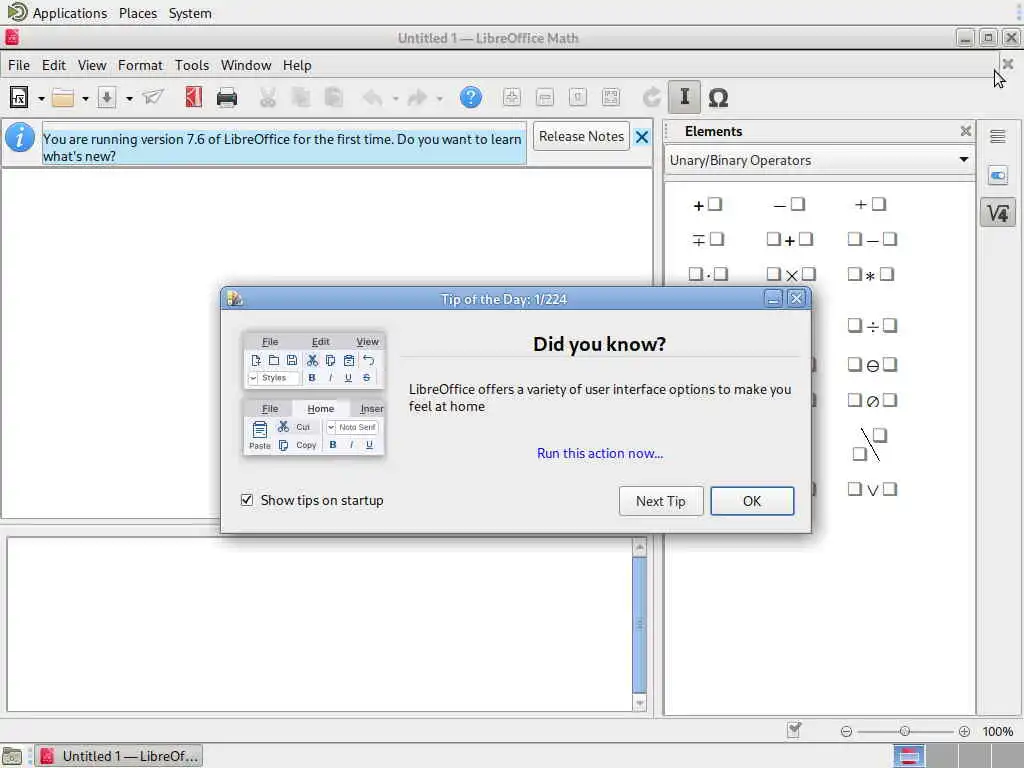Image resolution: width=1024 pixels, height=768 pixels.
Task: Uncheck Show tips on startup
Action: [x=247, y=500]
